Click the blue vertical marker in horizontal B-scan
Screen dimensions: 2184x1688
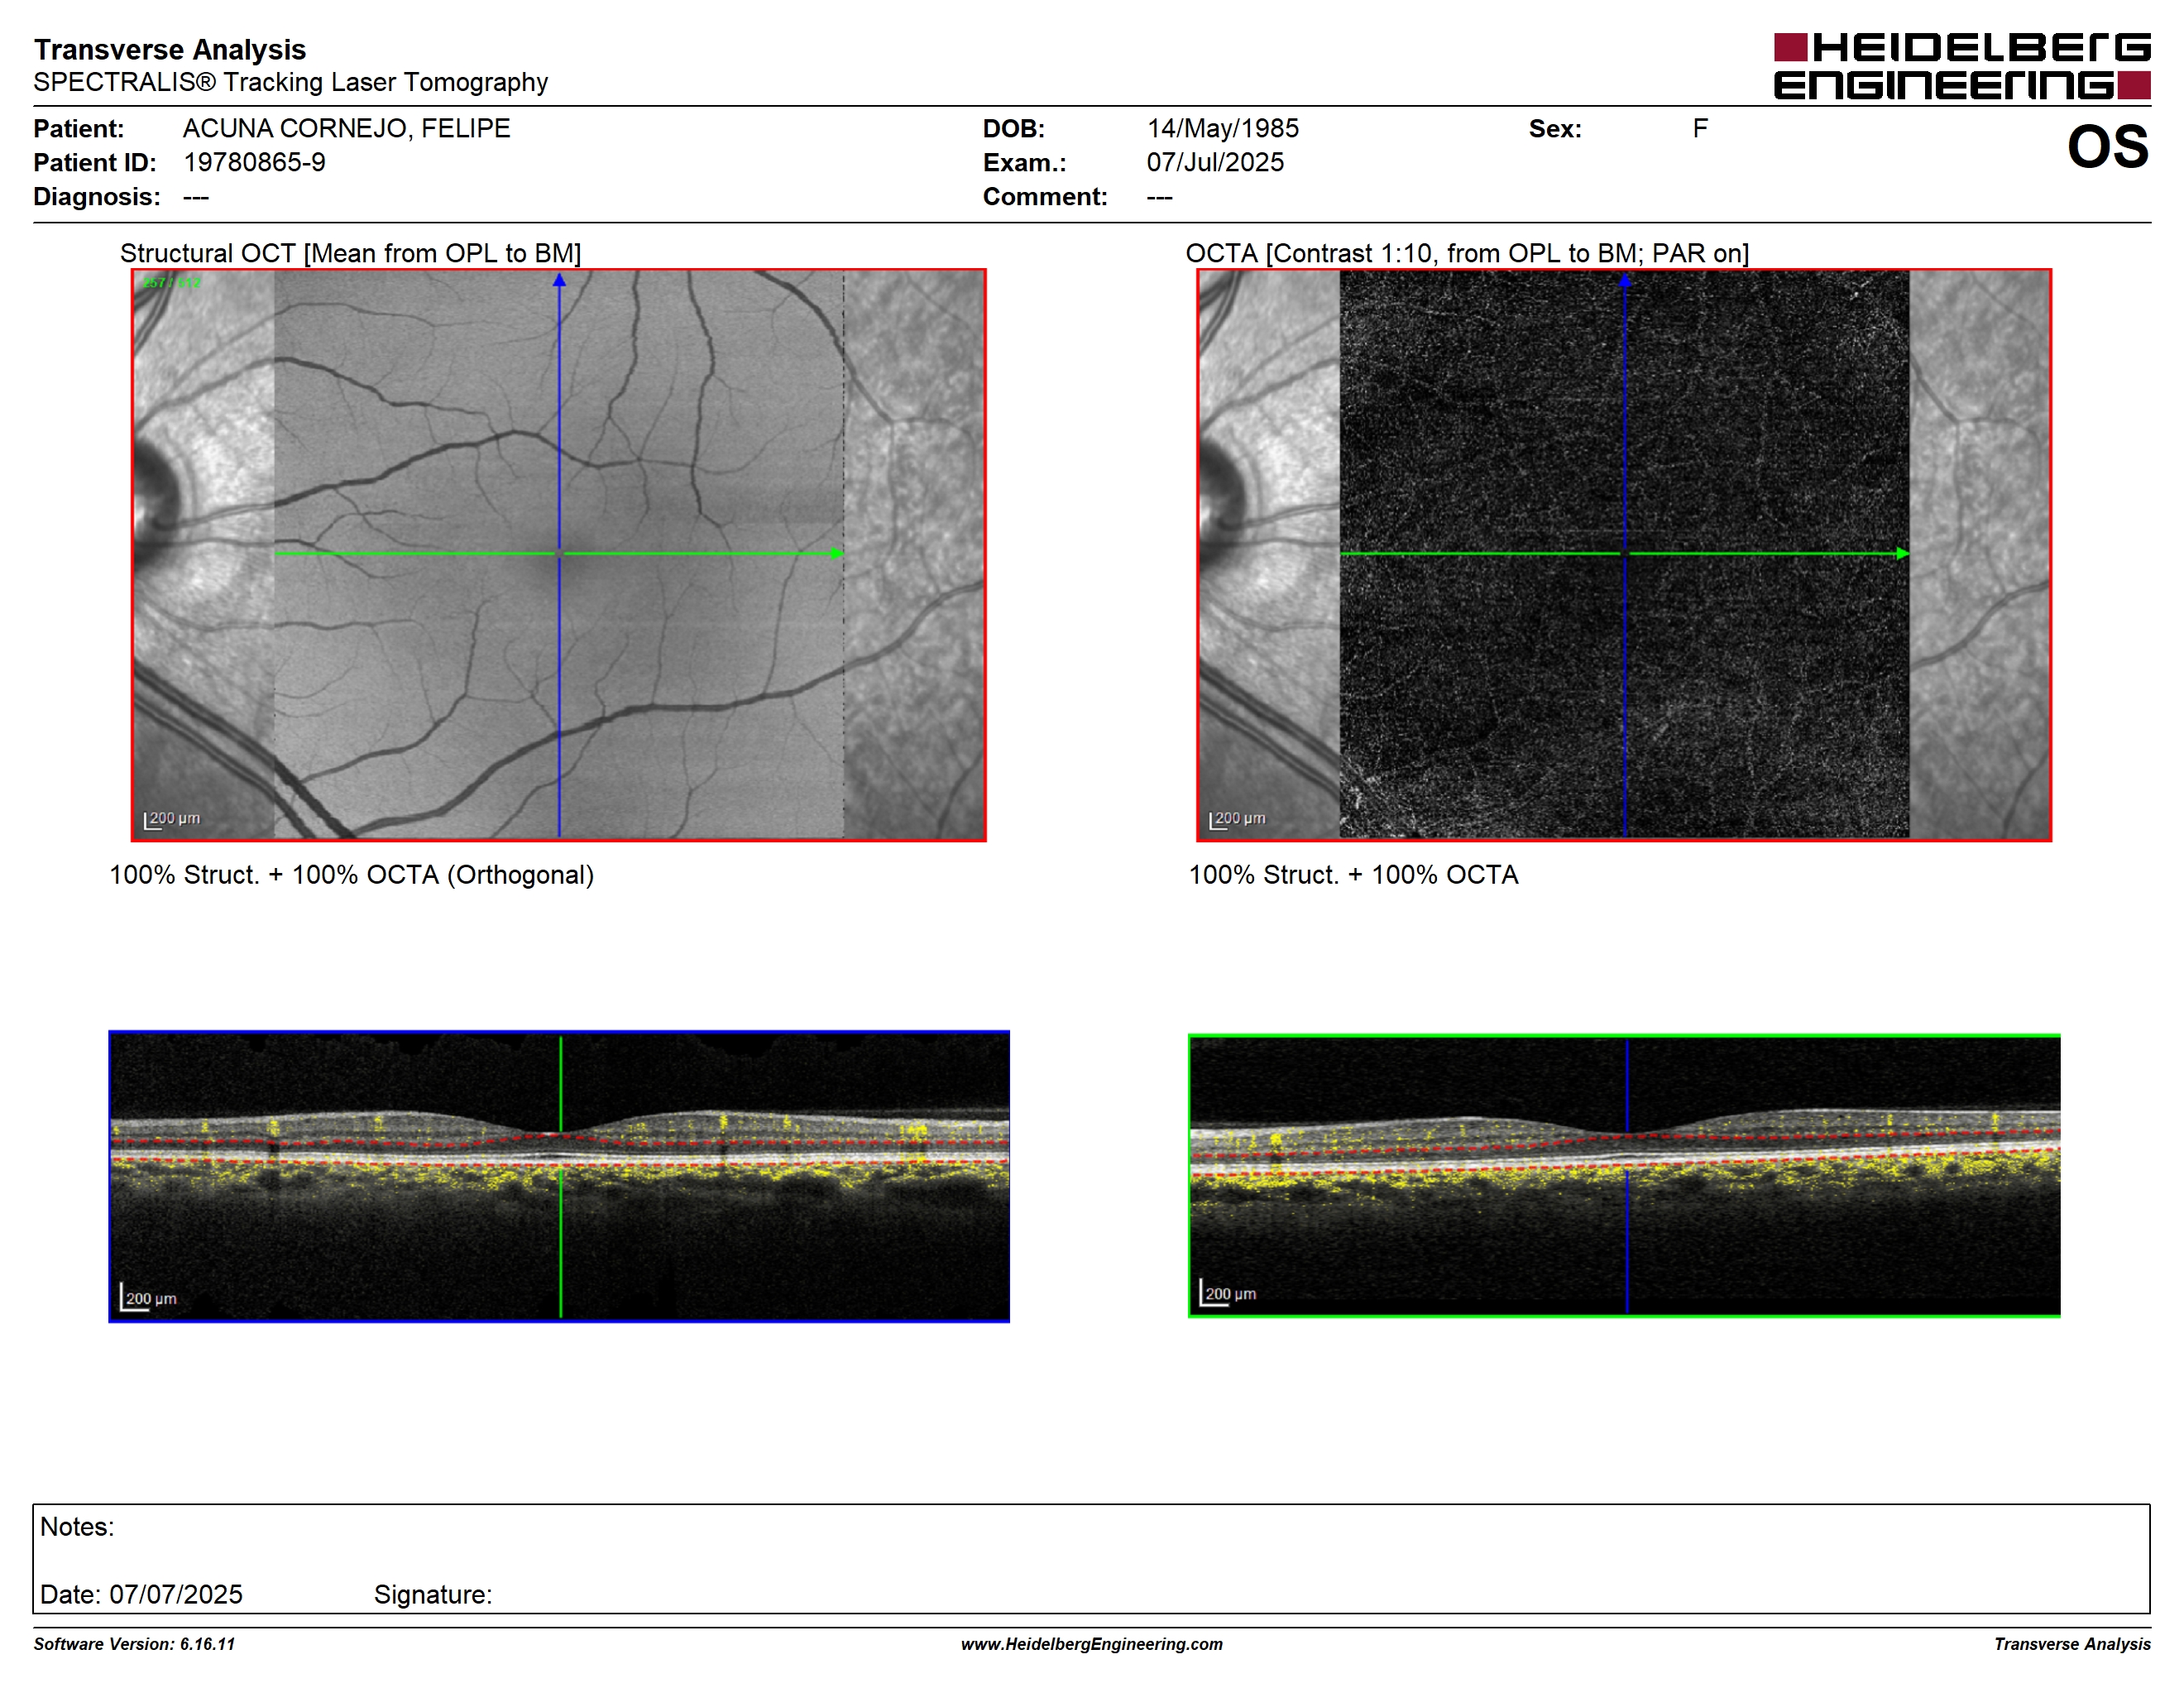(1627, 1176)
